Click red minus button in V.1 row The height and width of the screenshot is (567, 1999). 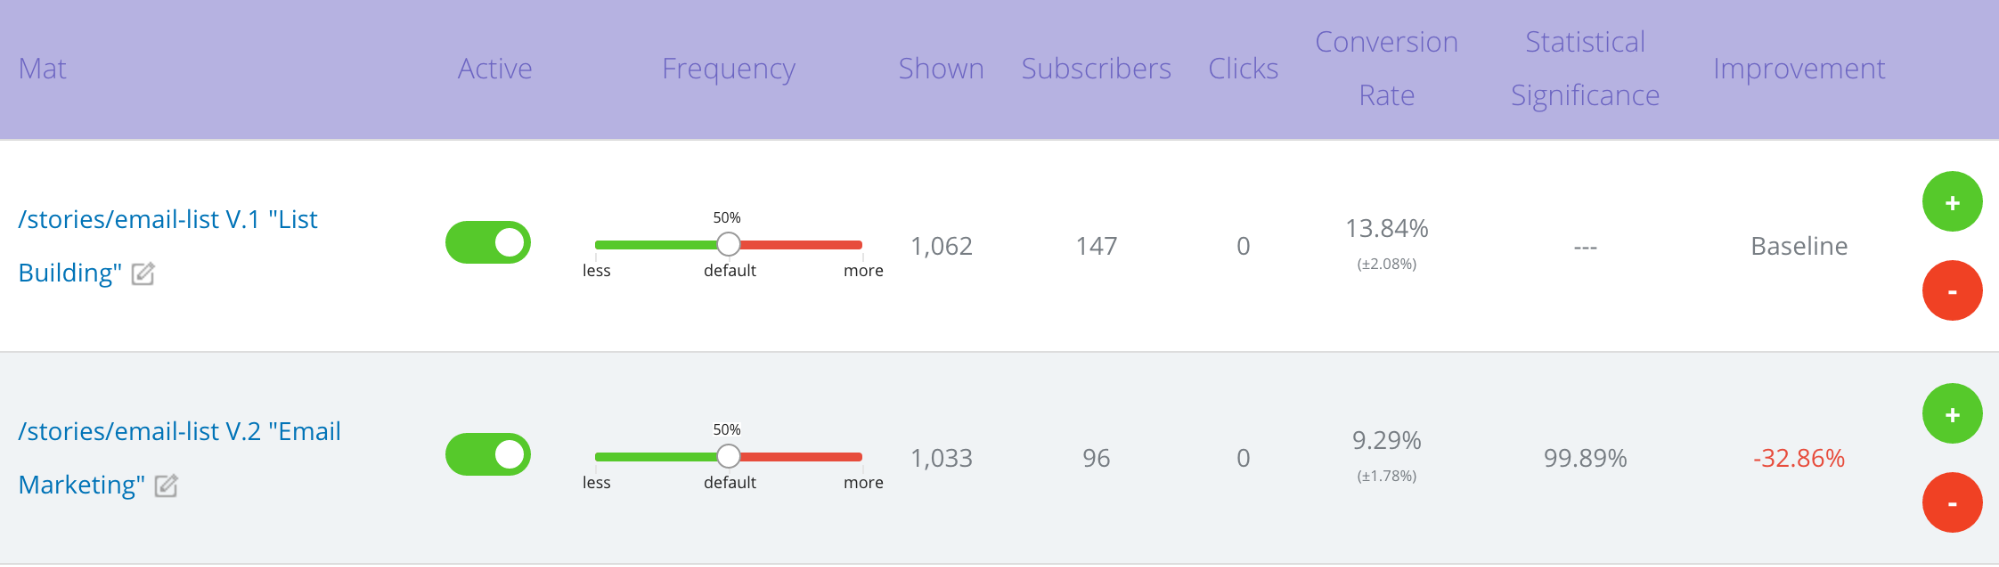tap(1952, 291)
